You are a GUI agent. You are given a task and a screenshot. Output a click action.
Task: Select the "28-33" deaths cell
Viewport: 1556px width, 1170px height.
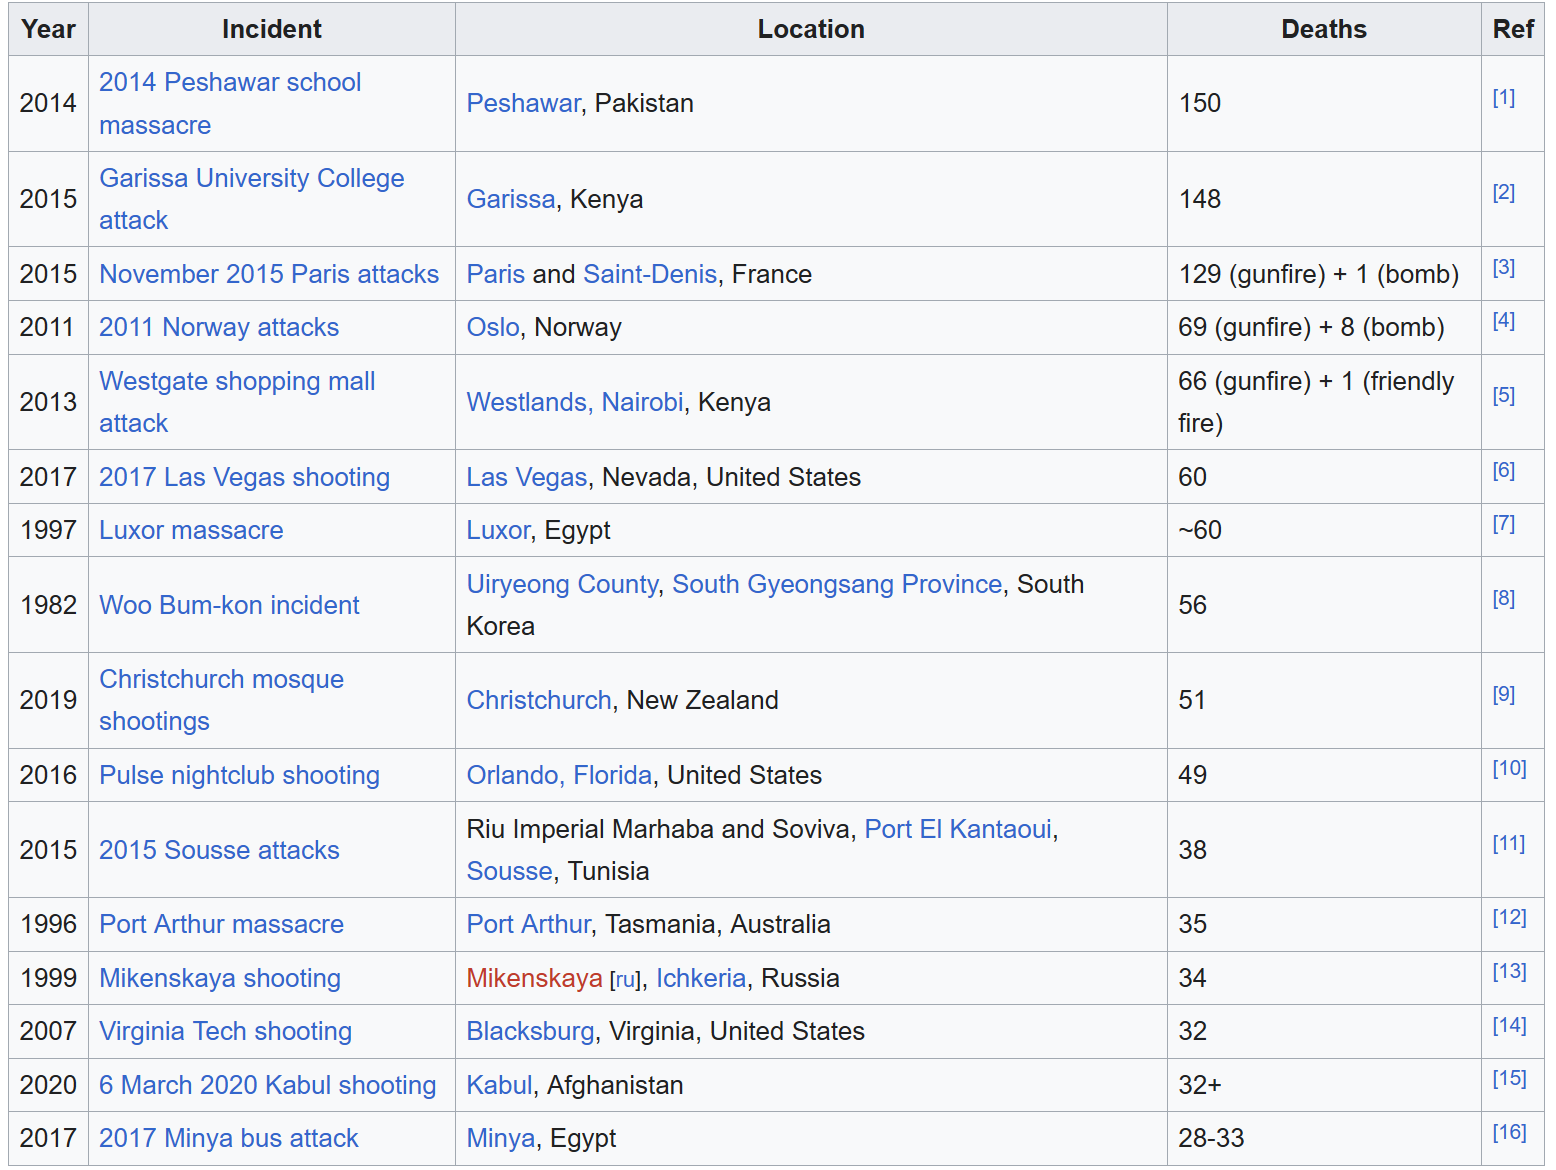pos(1324,1138)
